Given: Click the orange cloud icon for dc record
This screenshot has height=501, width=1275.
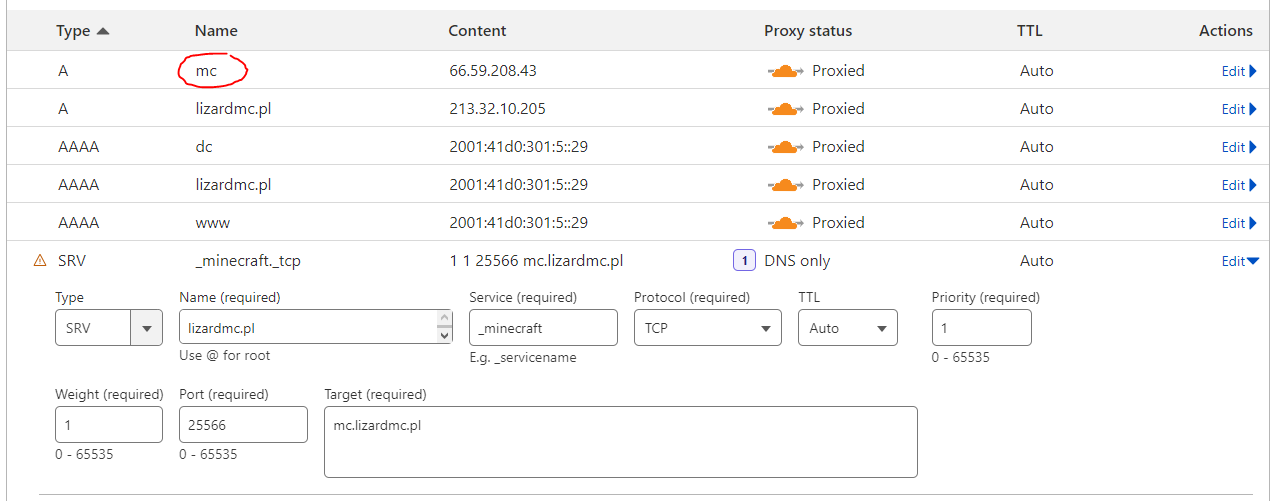Looking at the screenshot, I should [786, 147].
